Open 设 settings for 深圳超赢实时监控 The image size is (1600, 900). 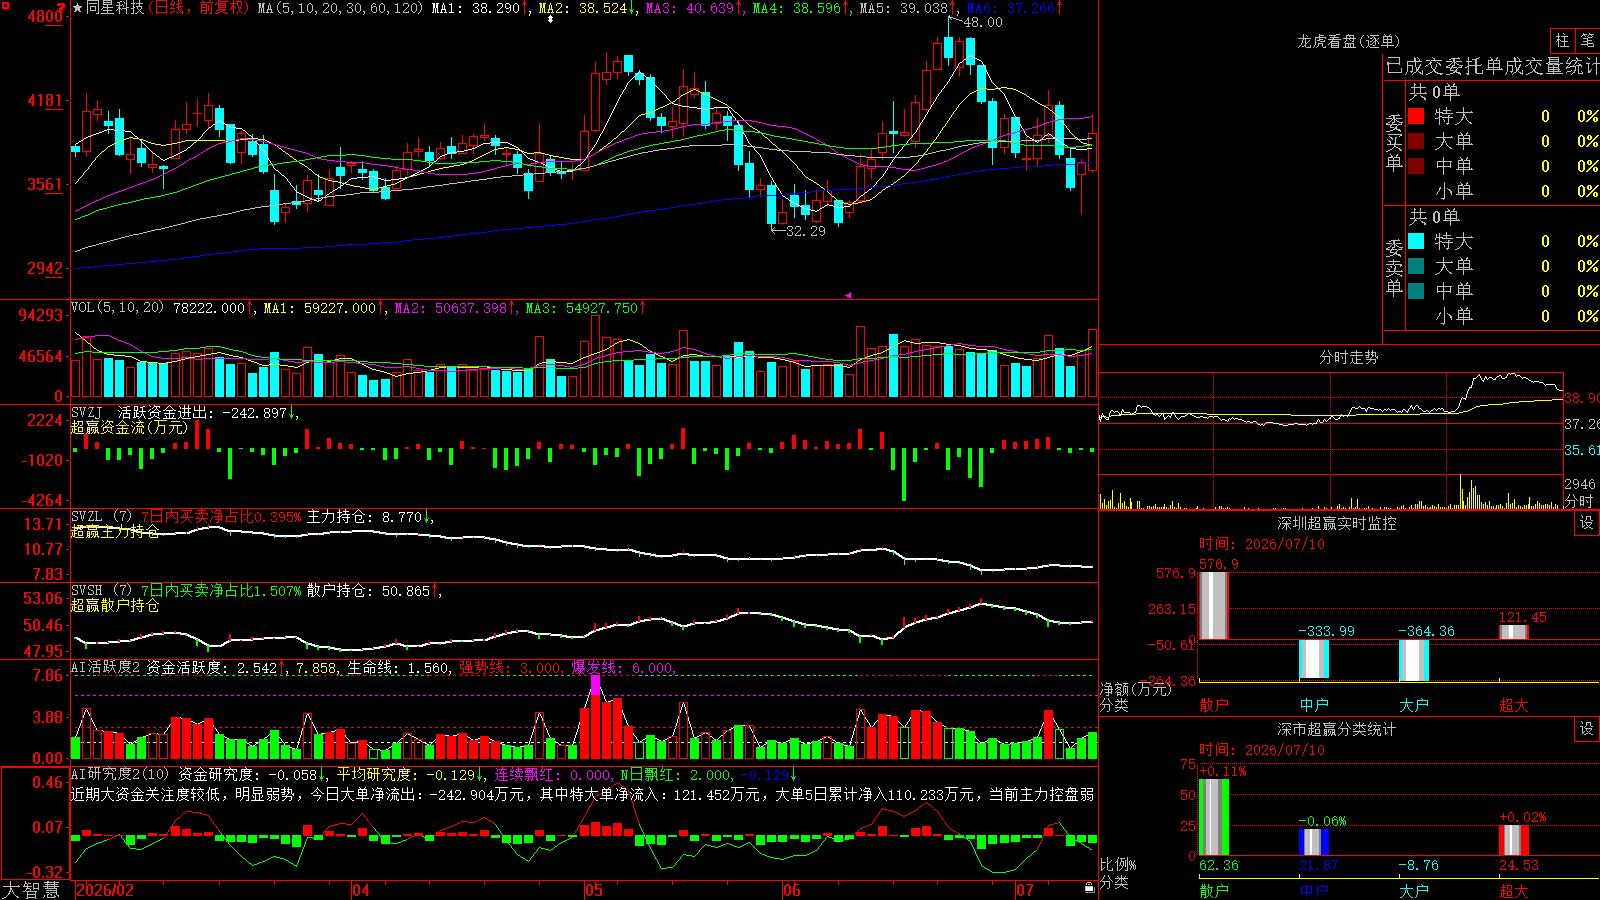click(x=1587, y=523)
